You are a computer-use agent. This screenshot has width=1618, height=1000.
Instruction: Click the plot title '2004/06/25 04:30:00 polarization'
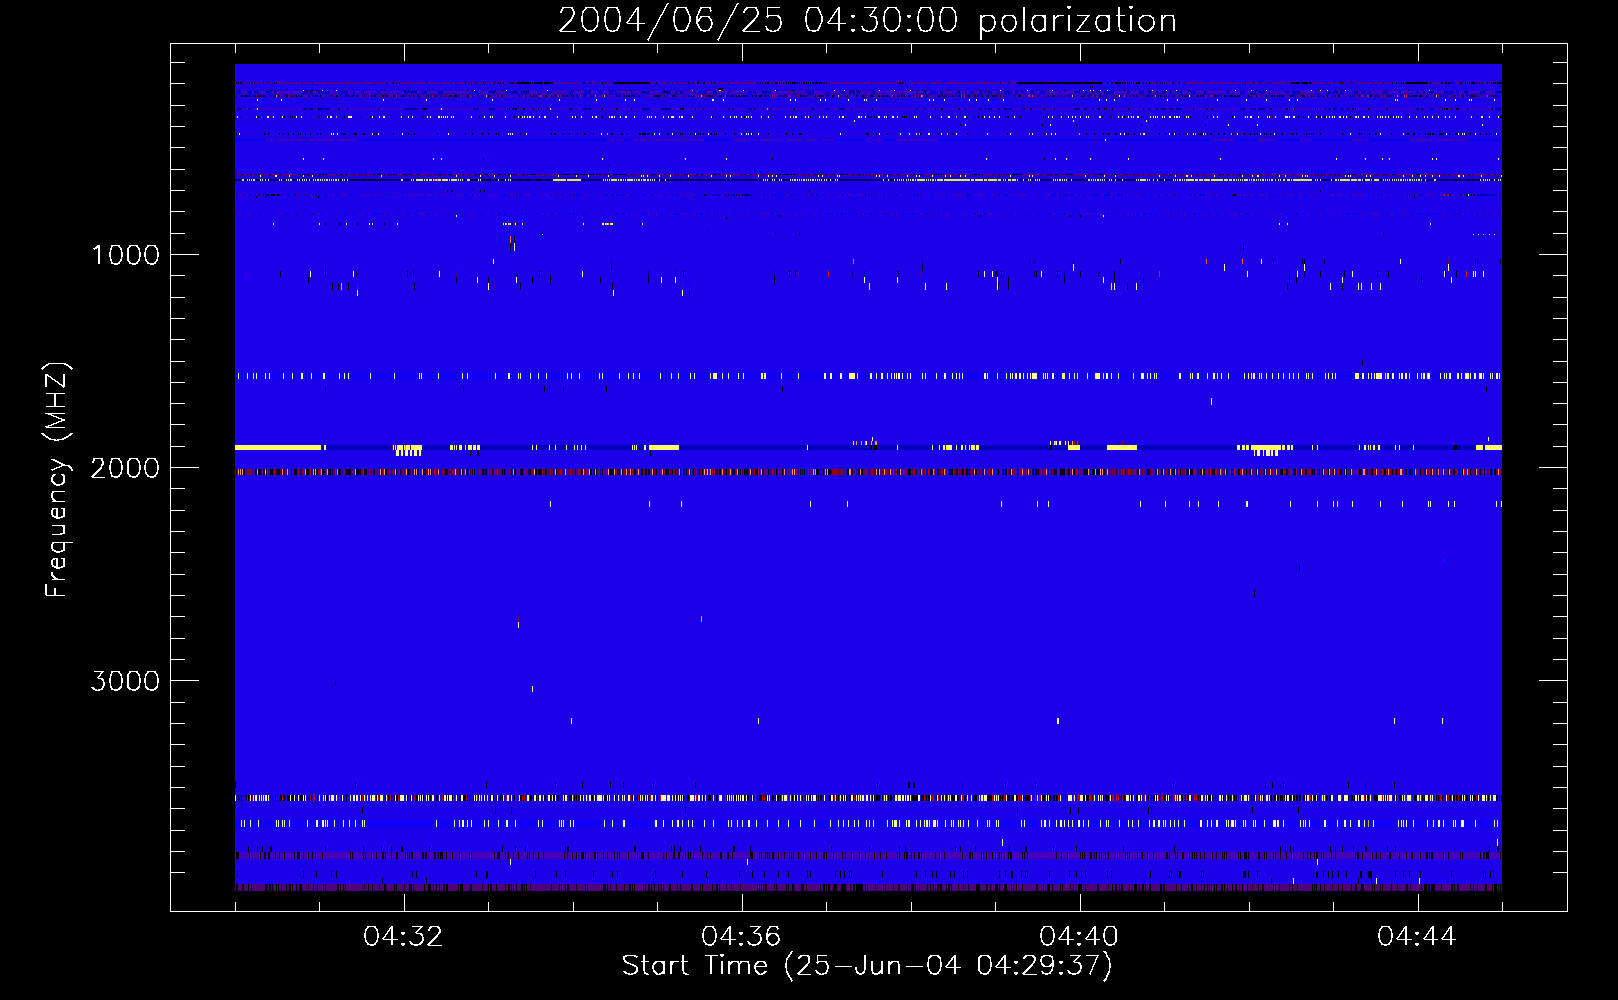point(867,21)
